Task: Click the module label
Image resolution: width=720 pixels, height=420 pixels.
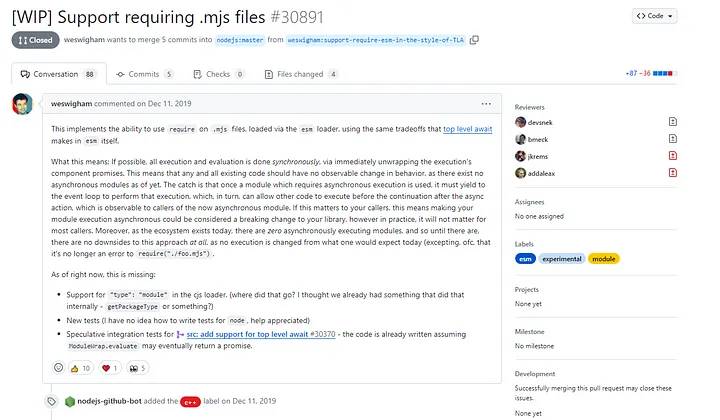Action: [x=603, y=259]
